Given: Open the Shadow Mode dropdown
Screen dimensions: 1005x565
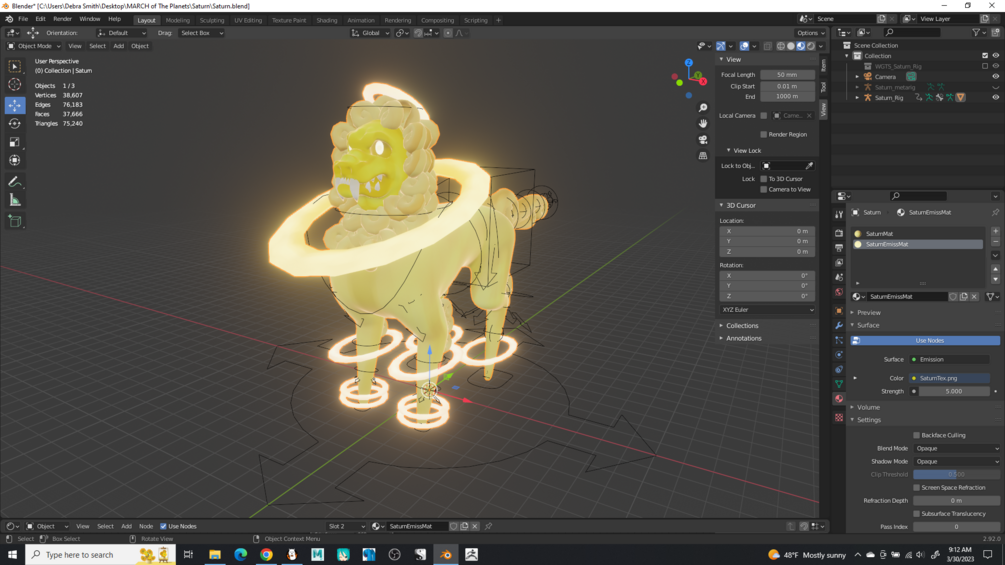Looking at the screenshot, I should tap(956, 461).
